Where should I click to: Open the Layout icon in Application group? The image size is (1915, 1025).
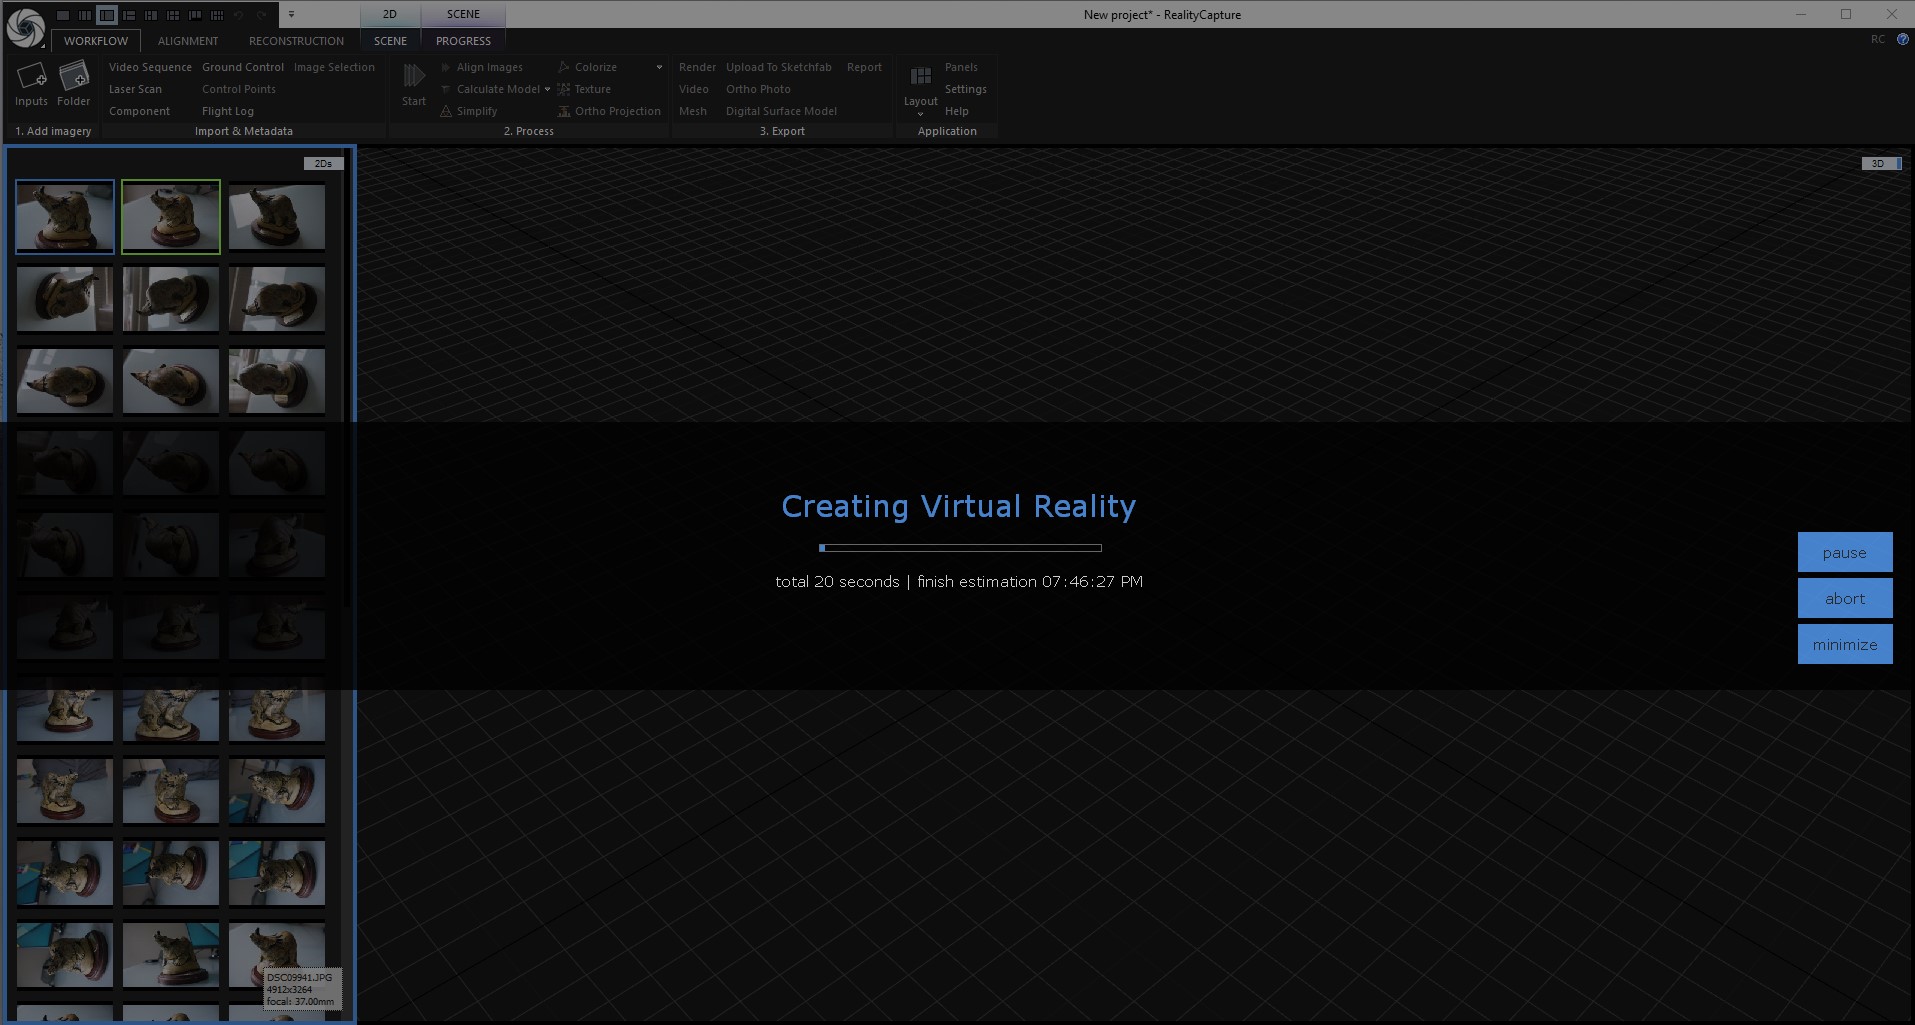[920, 78]
